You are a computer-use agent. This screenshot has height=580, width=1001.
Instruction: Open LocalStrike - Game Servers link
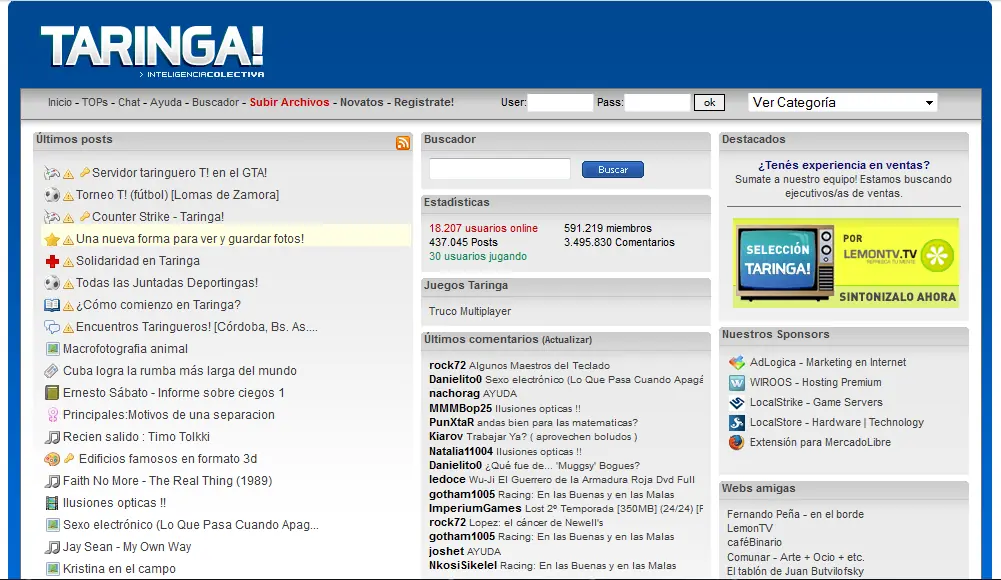817,402
